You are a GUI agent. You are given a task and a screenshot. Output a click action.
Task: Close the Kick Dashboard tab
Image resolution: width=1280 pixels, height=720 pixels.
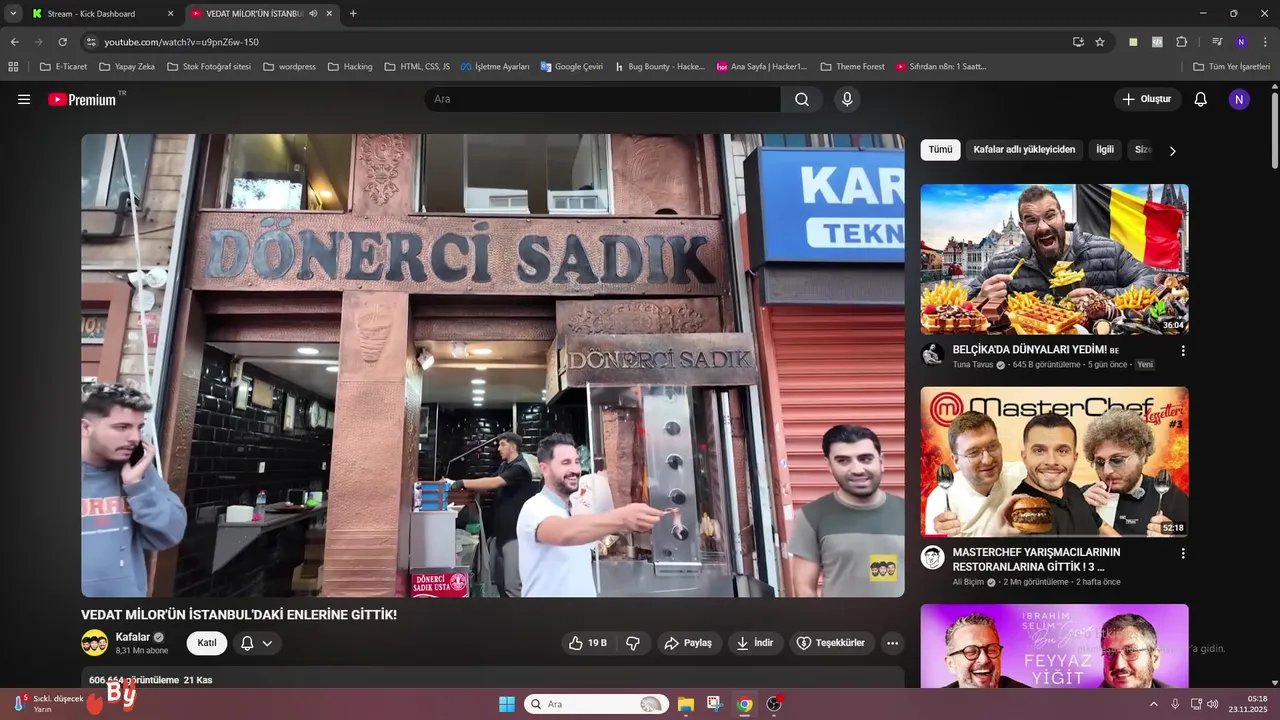tap(170, 13)
